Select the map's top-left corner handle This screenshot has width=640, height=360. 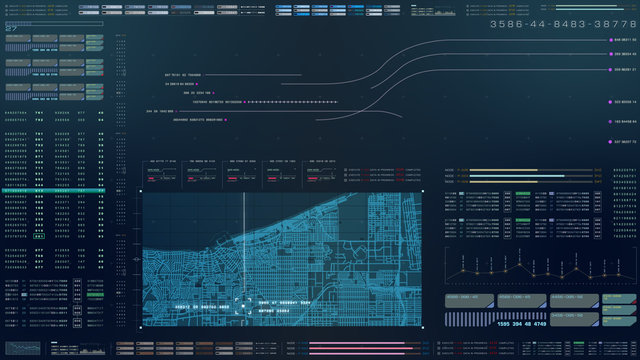coord(141,191)
